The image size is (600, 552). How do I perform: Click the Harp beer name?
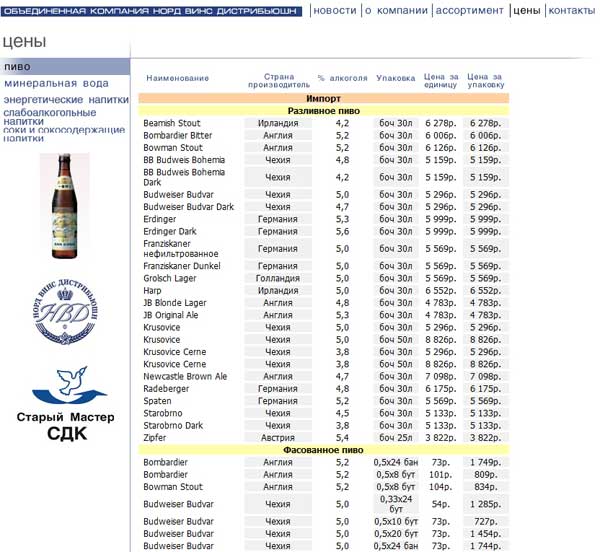[152, 290]
